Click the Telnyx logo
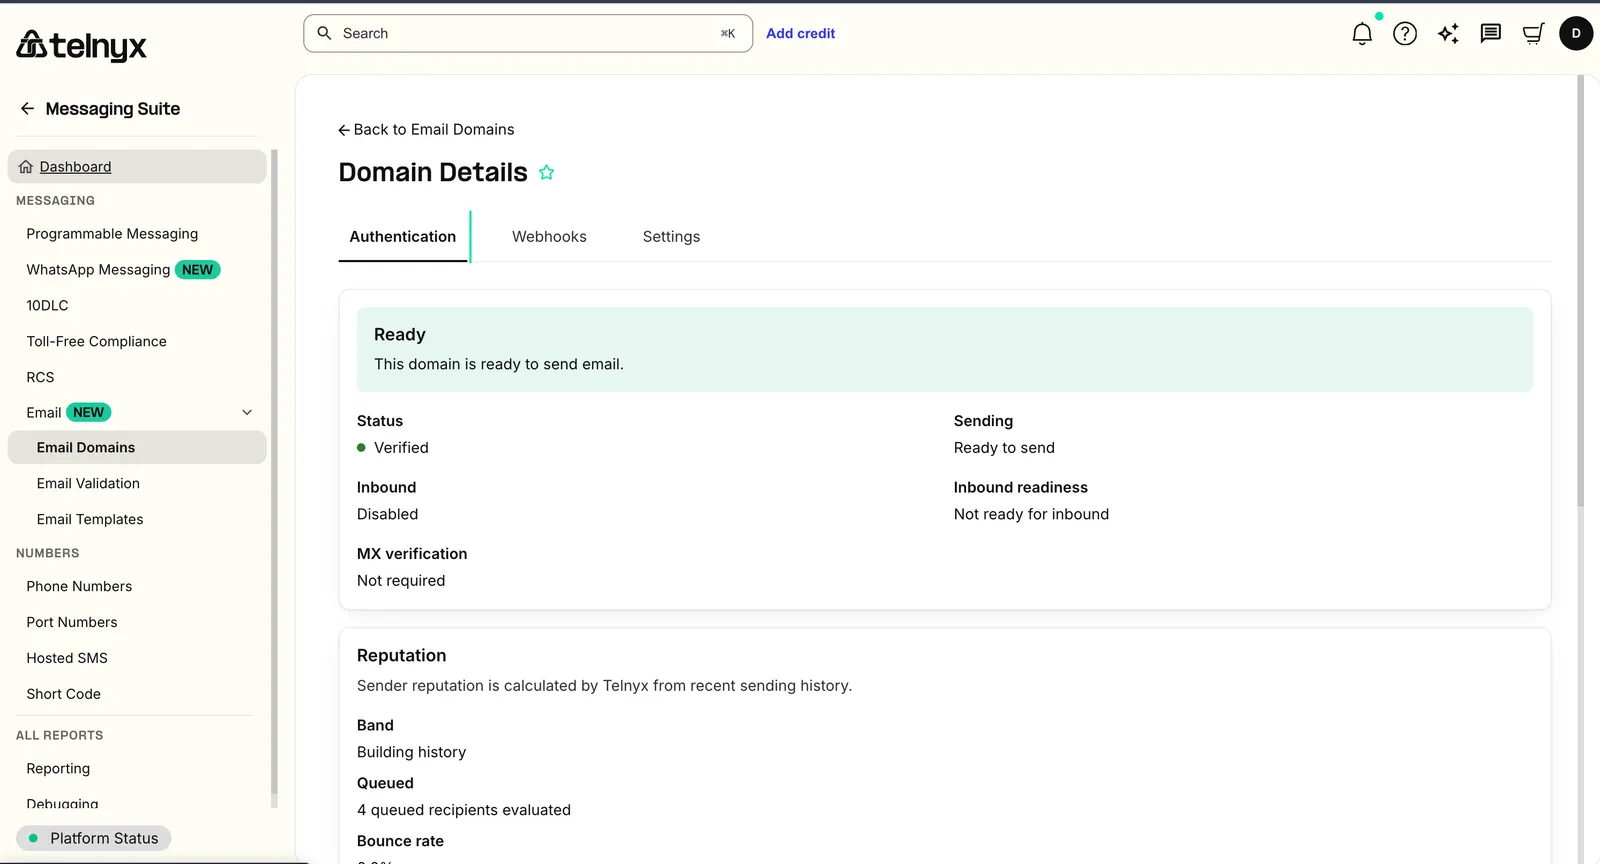This screenshot has height=864, width=1600. (x=81, y=45)
